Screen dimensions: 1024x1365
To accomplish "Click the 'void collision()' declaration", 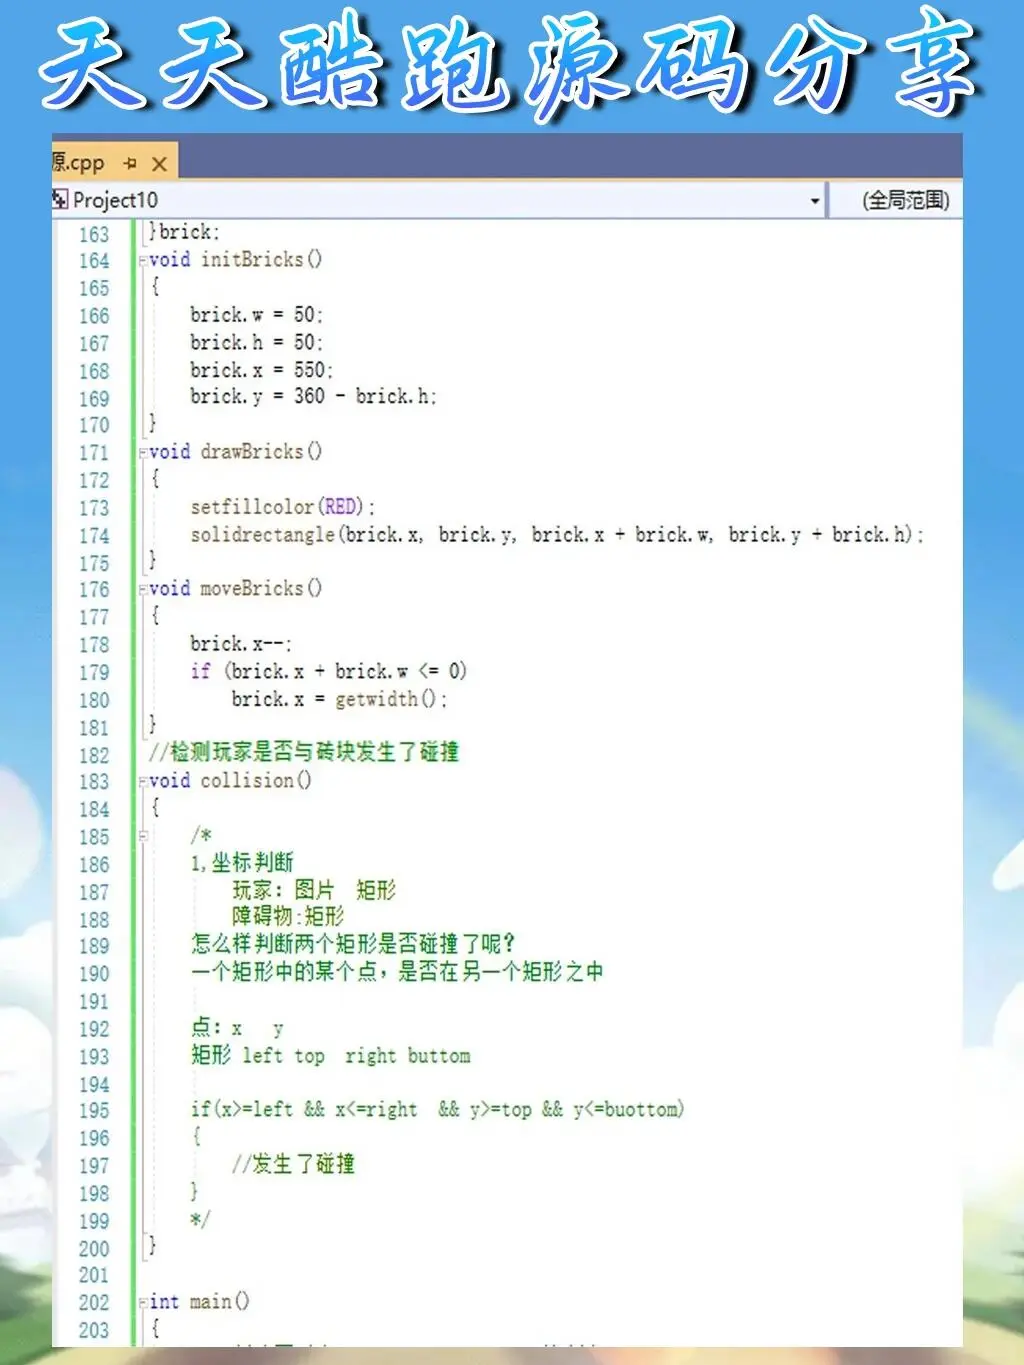I will click(x=230, y=780).
